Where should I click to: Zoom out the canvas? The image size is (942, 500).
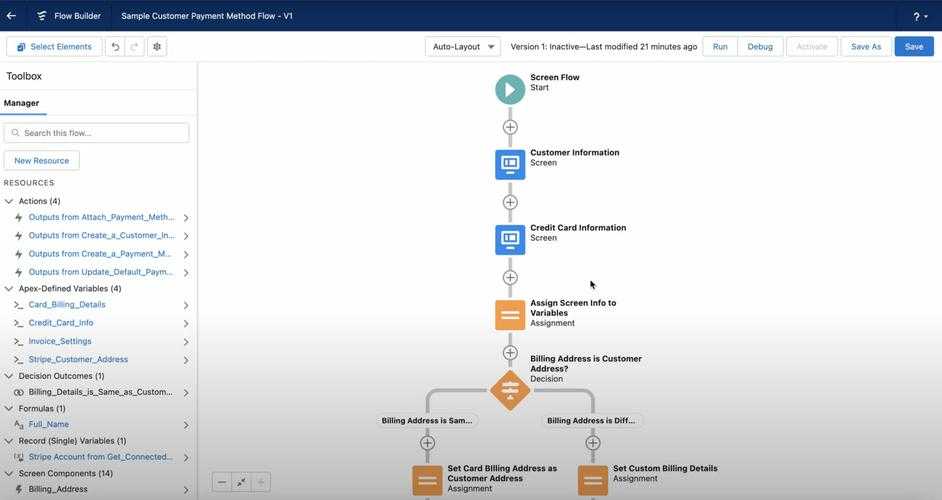tap(222, 482)
